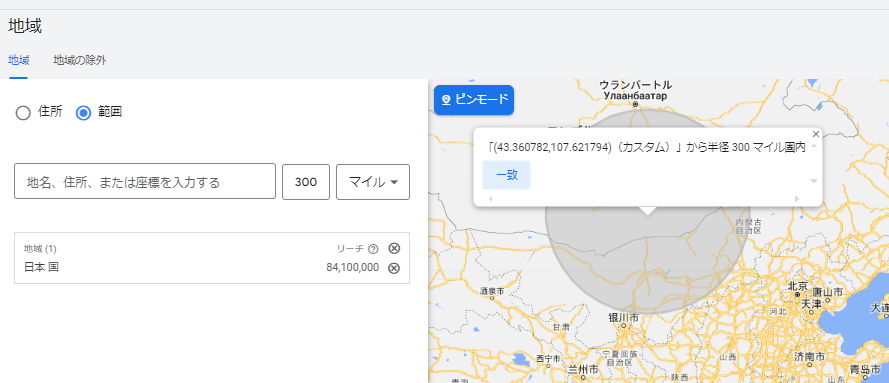Select the 範囲 radio button
Screen dimensions: 889x383
[x=83, y=113]
